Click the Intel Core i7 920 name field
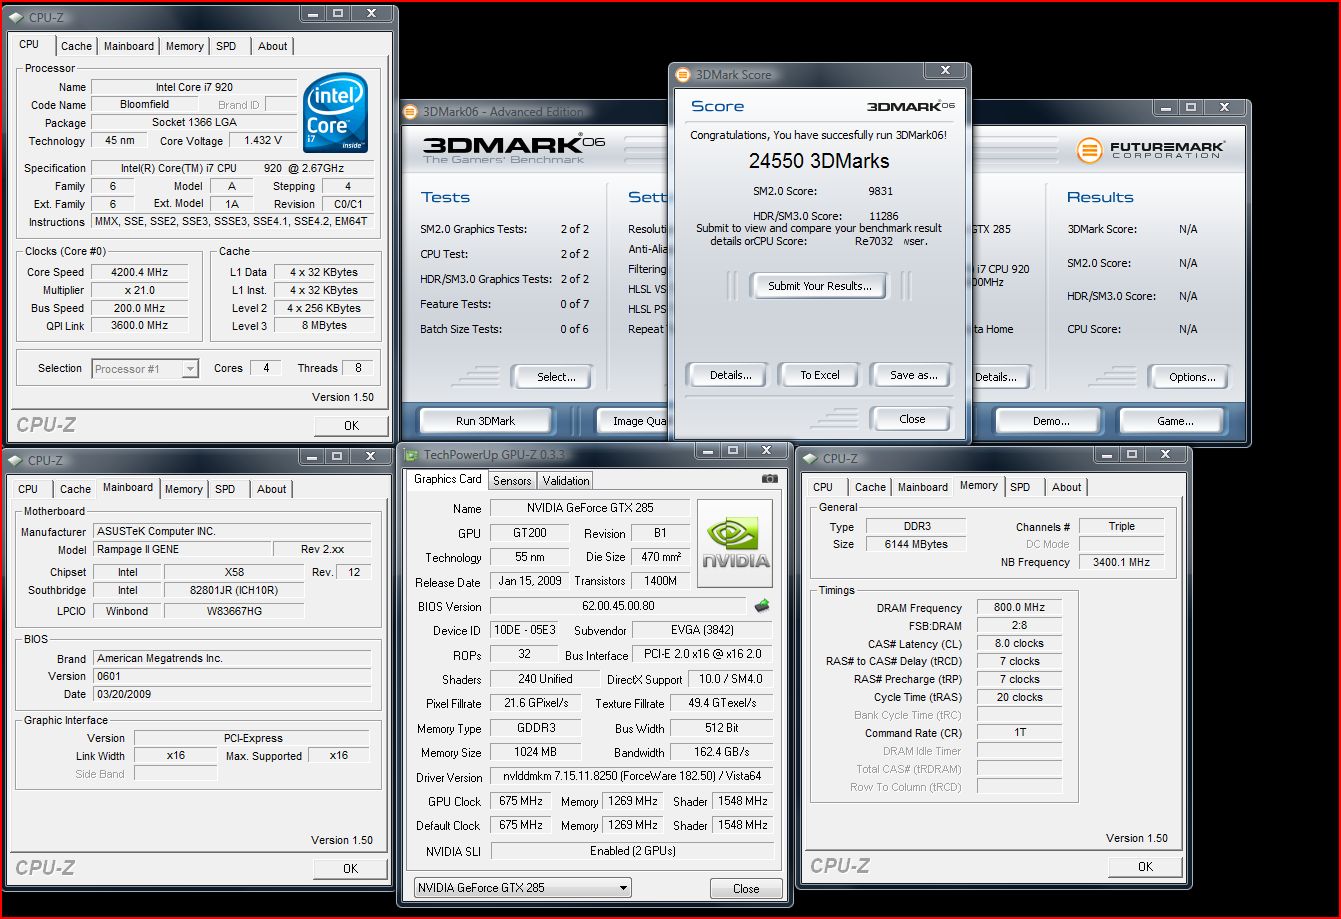 pos(194,87)
